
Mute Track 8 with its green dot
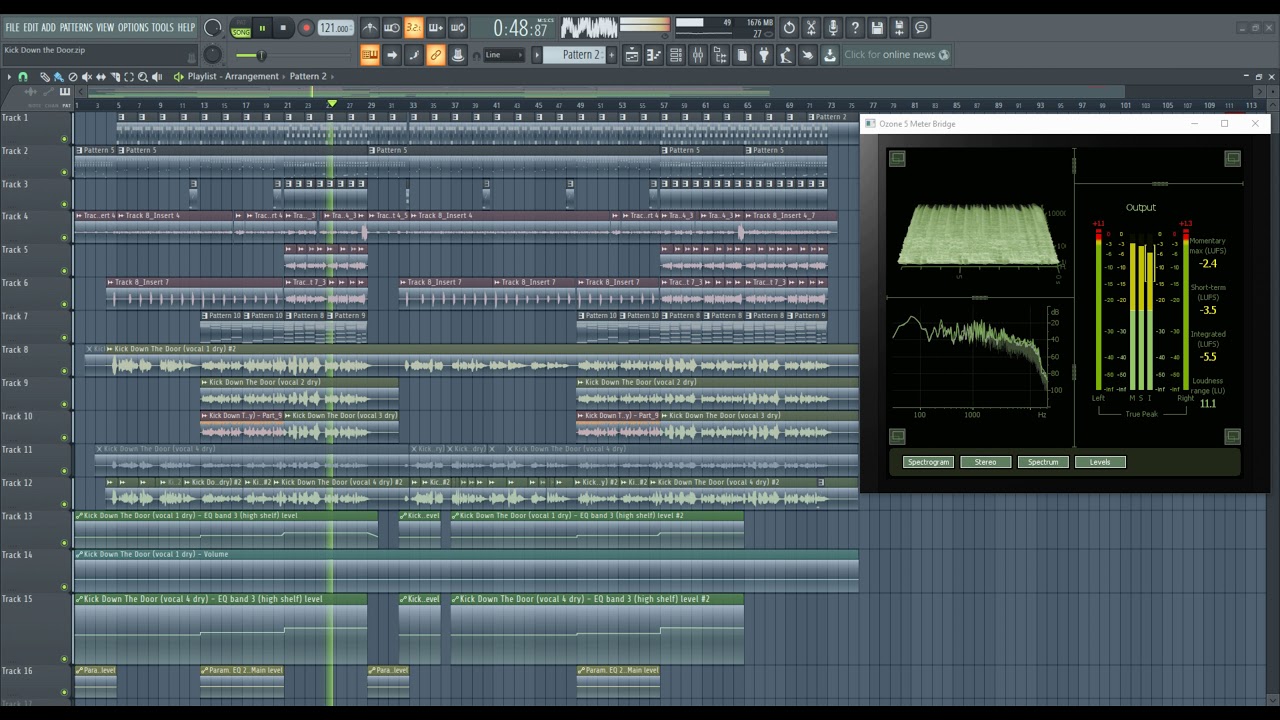click(x=65, y=371)
